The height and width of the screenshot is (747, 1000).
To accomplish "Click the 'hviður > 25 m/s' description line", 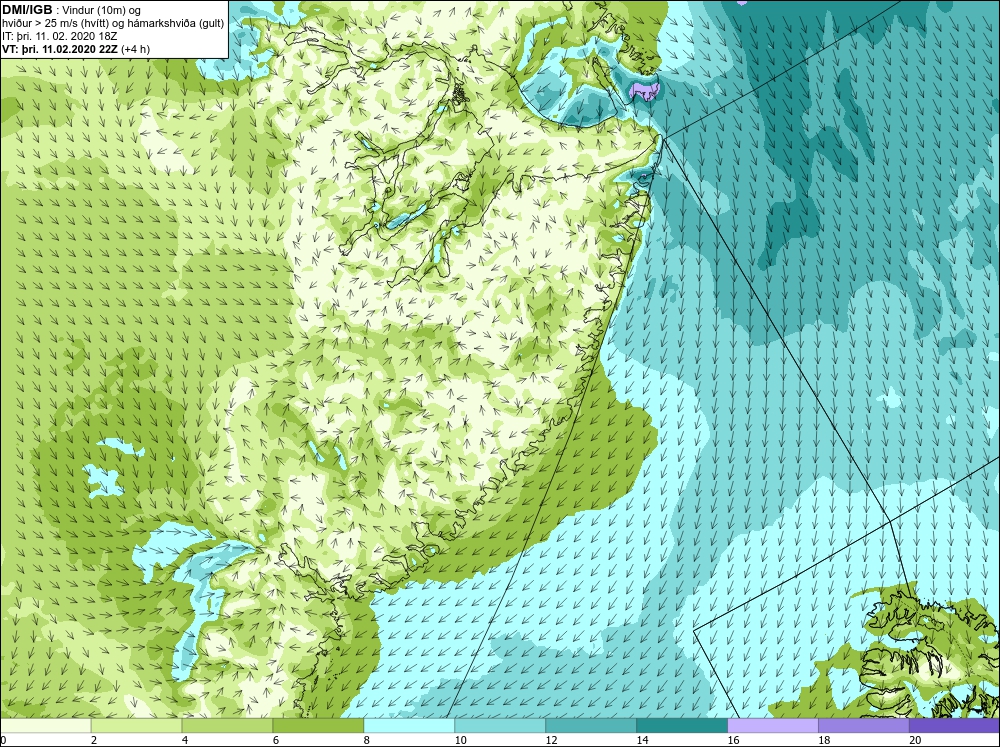I will click(113, 24).
